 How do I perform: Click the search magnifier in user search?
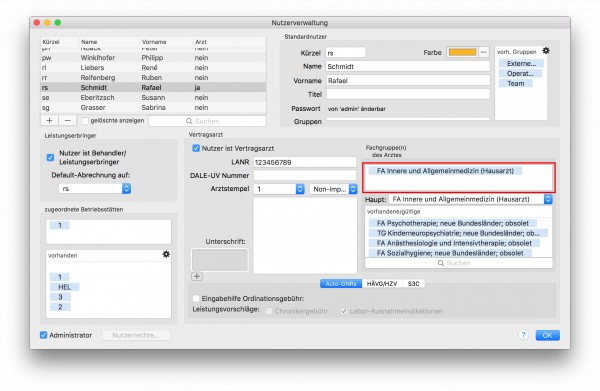(189, 121)
